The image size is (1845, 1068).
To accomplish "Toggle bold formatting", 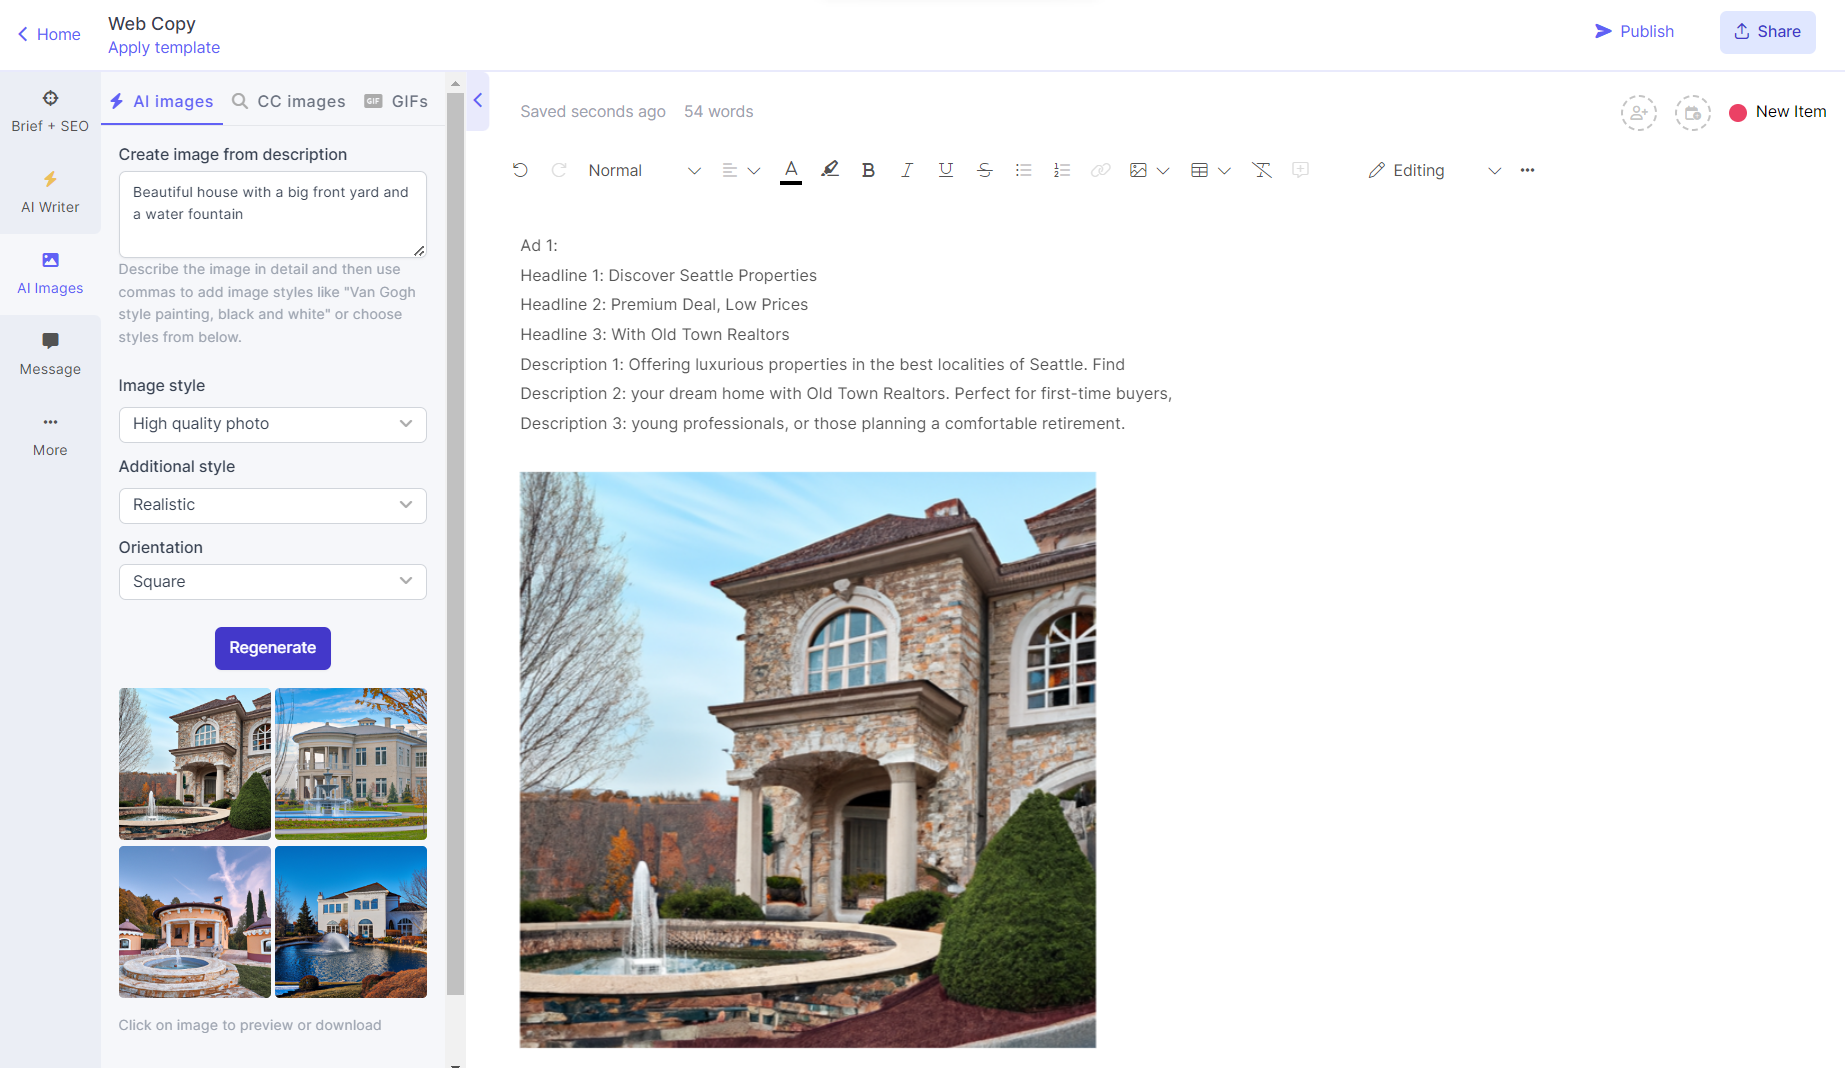I will point(868,170).
